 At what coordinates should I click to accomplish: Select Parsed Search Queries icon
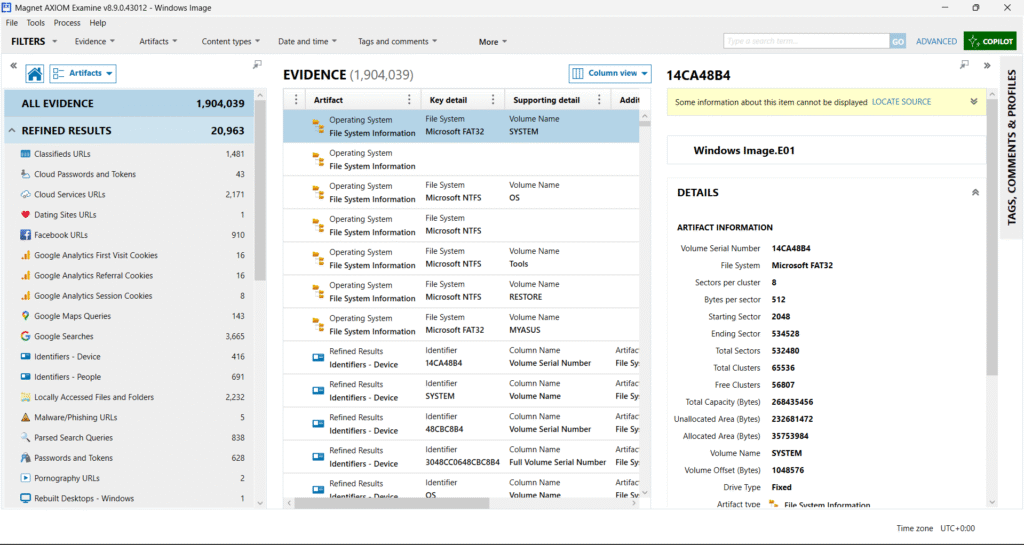click(25, 437)
